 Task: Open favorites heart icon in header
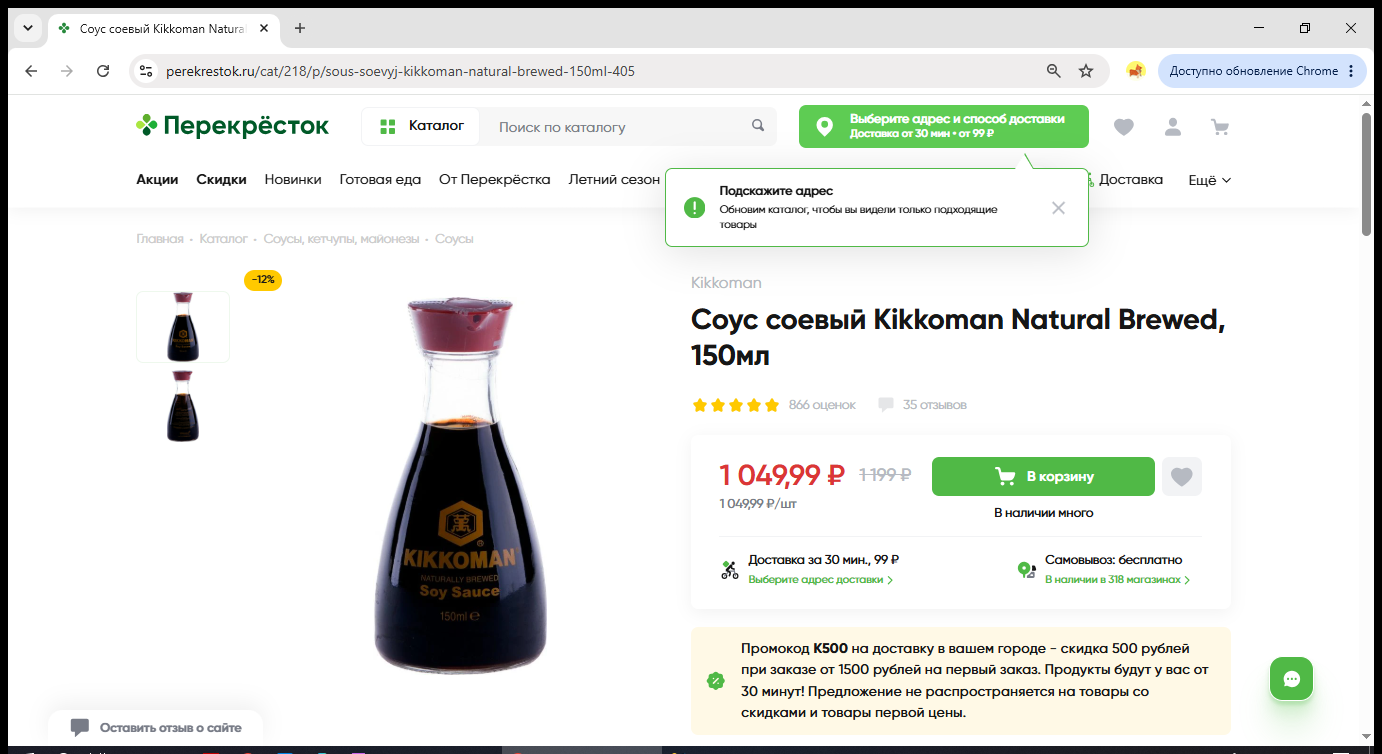(x=1124, y=127)
